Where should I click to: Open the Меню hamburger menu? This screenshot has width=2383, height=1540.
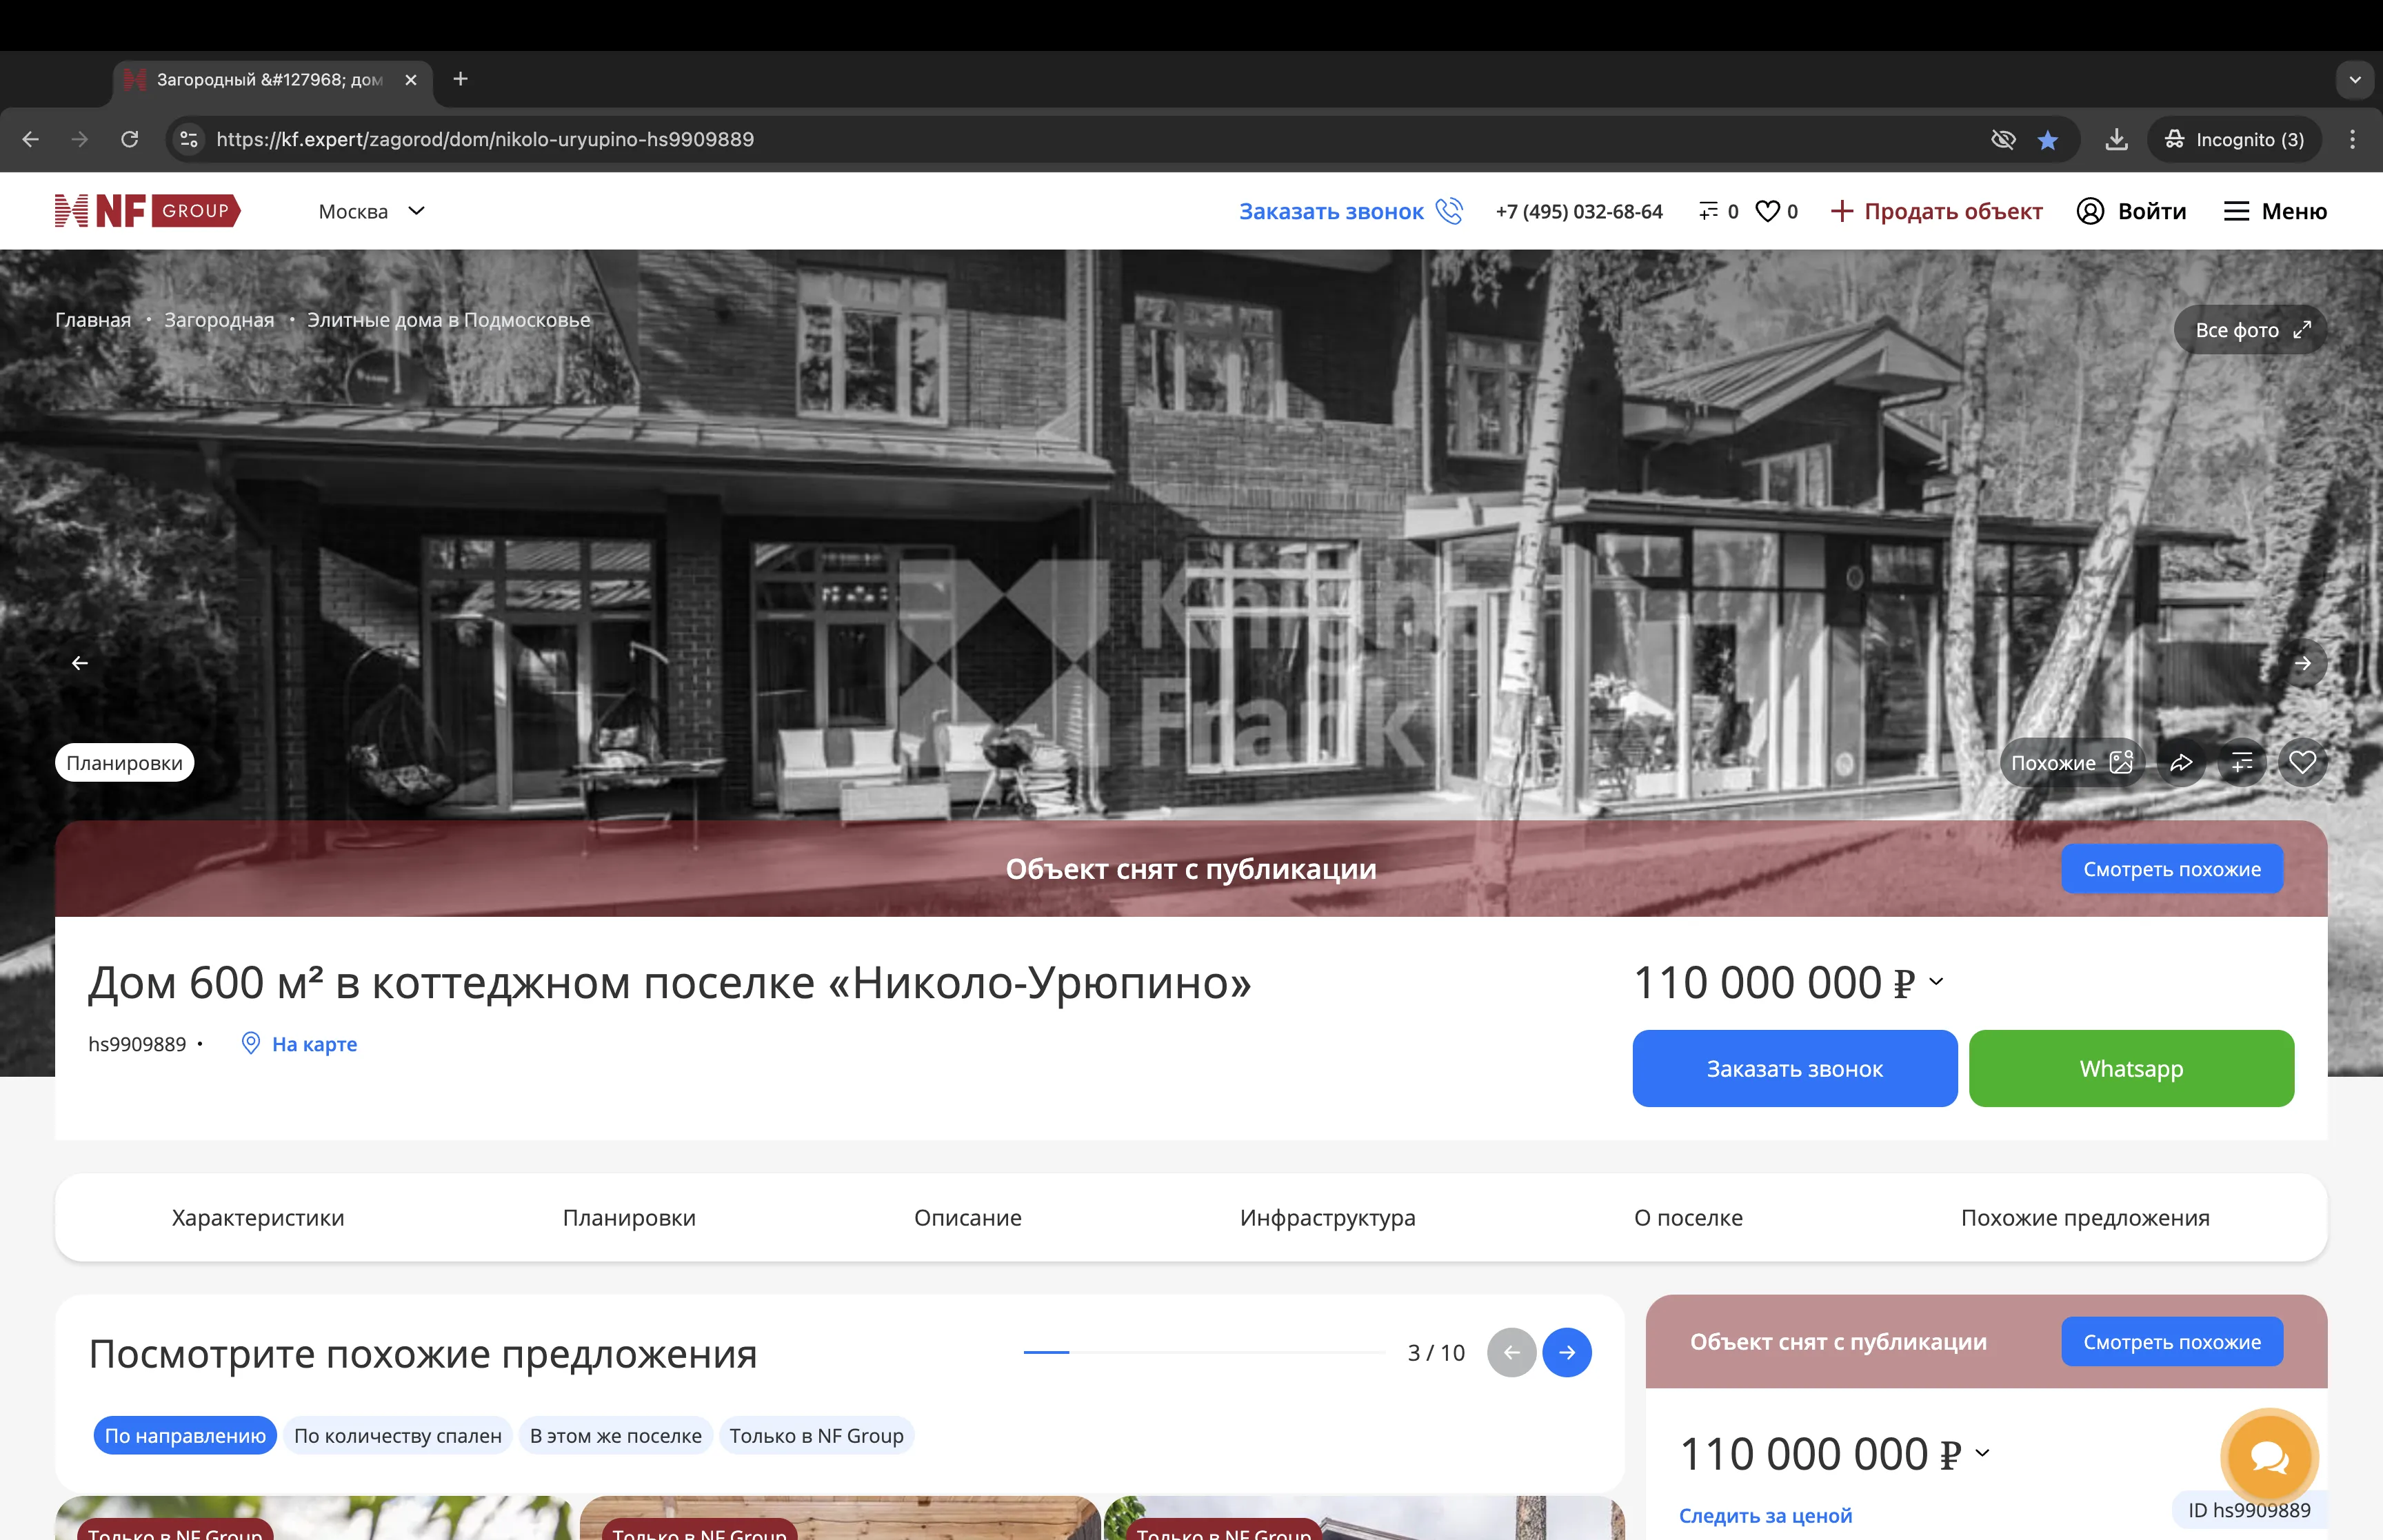(x=2275, y=210)
